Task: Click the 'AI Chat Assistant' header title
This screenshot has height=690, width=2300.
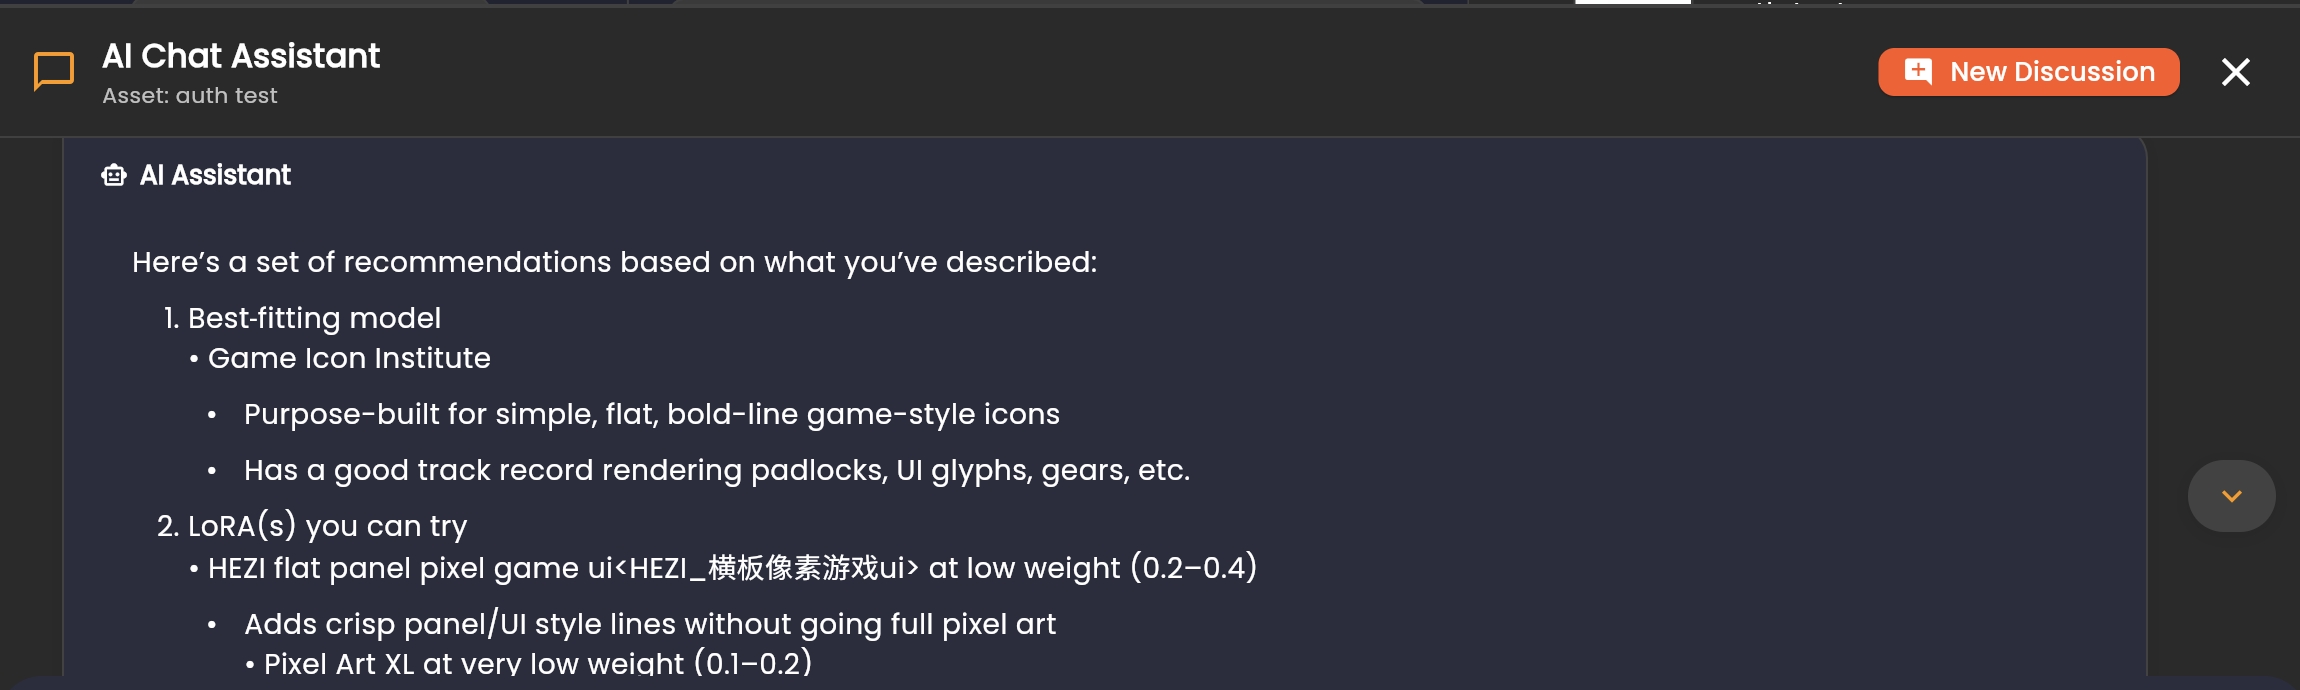Action: click(x=241, y=56)
